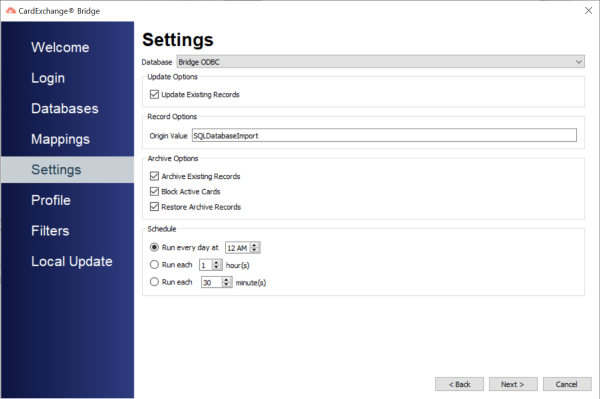Click the hours spinner arrows
This screenshot has width=600, height=399.
coord(217,265)
